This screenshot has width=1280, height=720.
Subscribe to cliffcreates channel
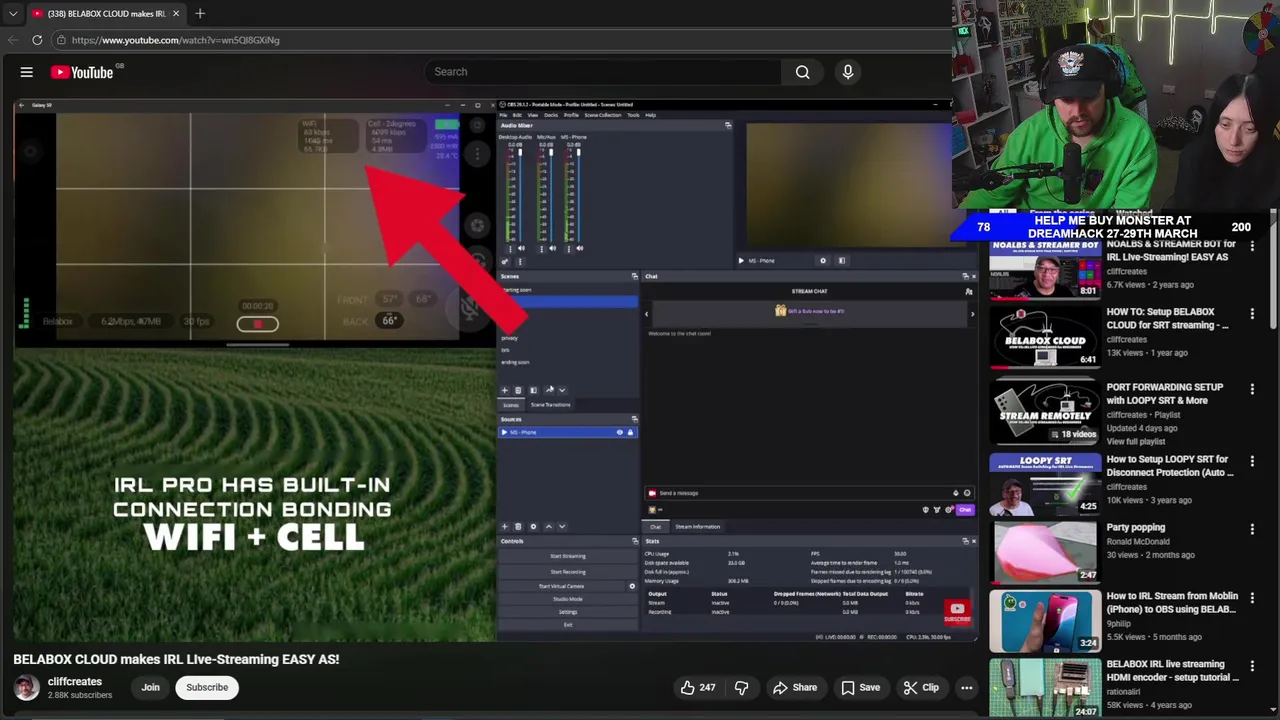point(207,687)
